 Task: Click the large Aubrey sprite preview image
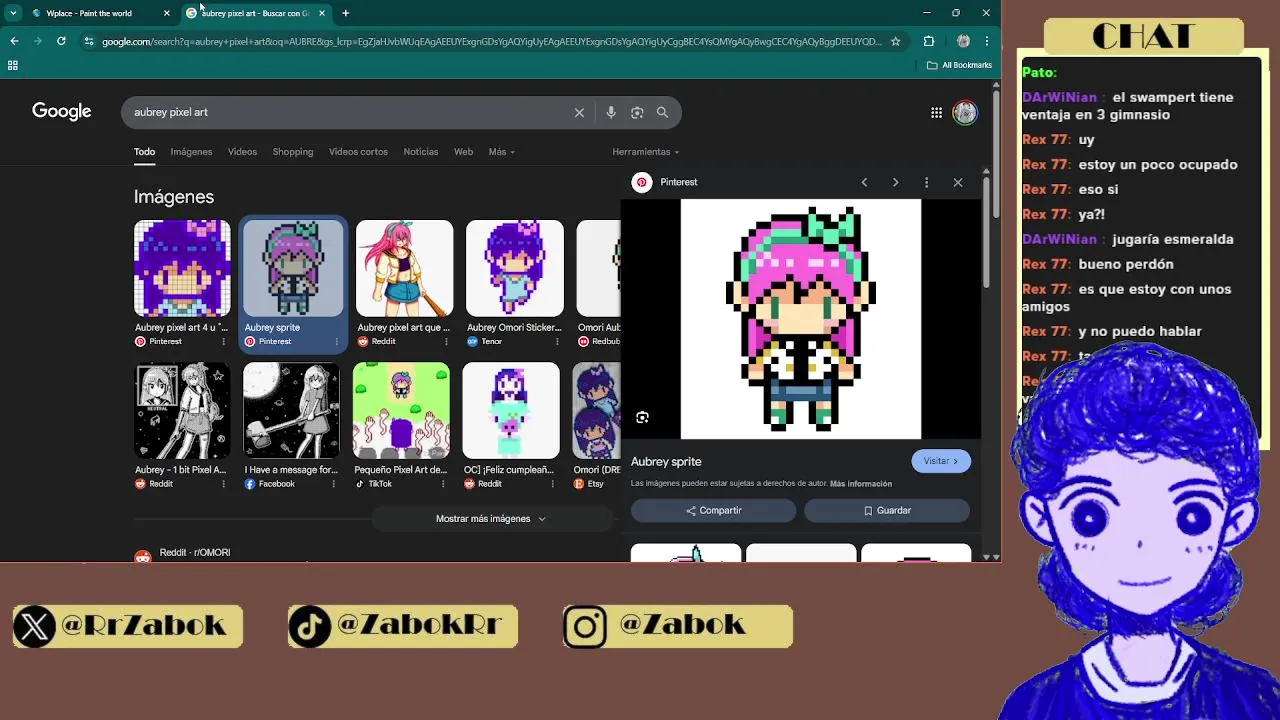click(801, 319)
